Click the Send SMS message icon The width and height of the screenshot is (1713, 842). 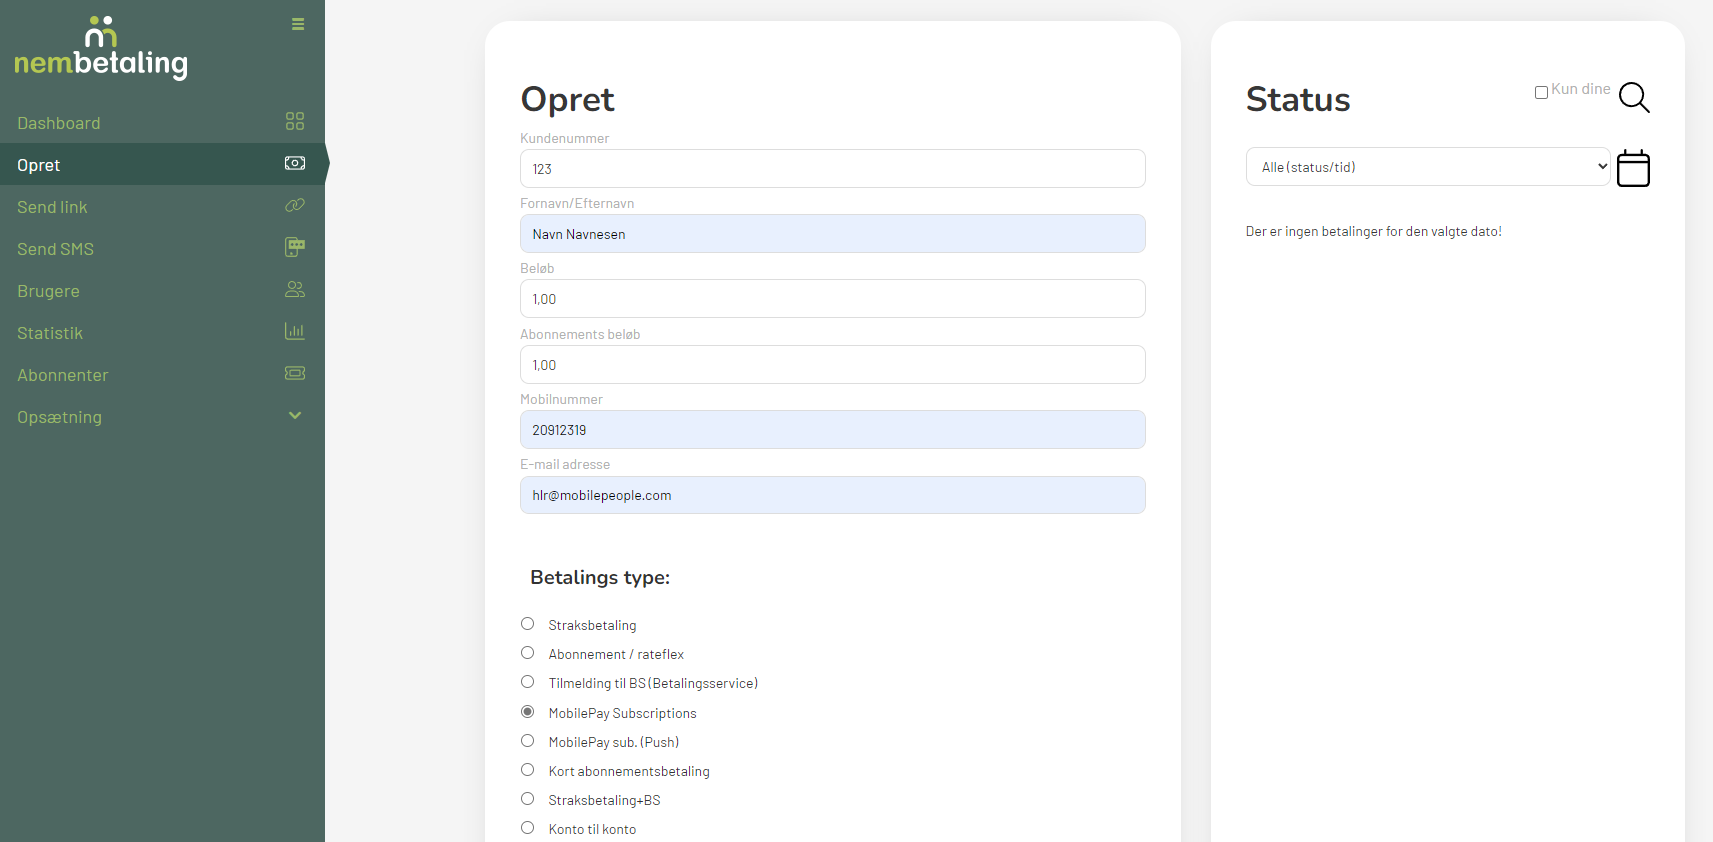click(295, 247)
